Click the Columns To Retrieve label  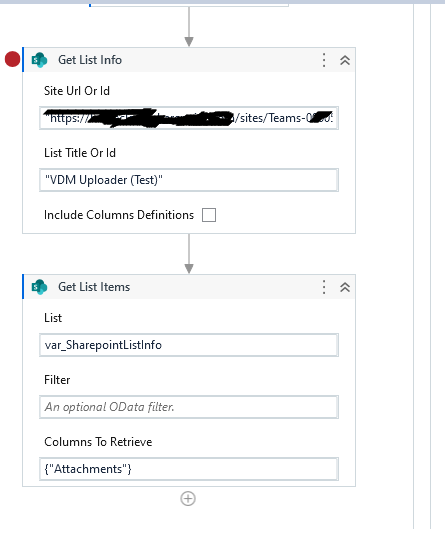98,442
